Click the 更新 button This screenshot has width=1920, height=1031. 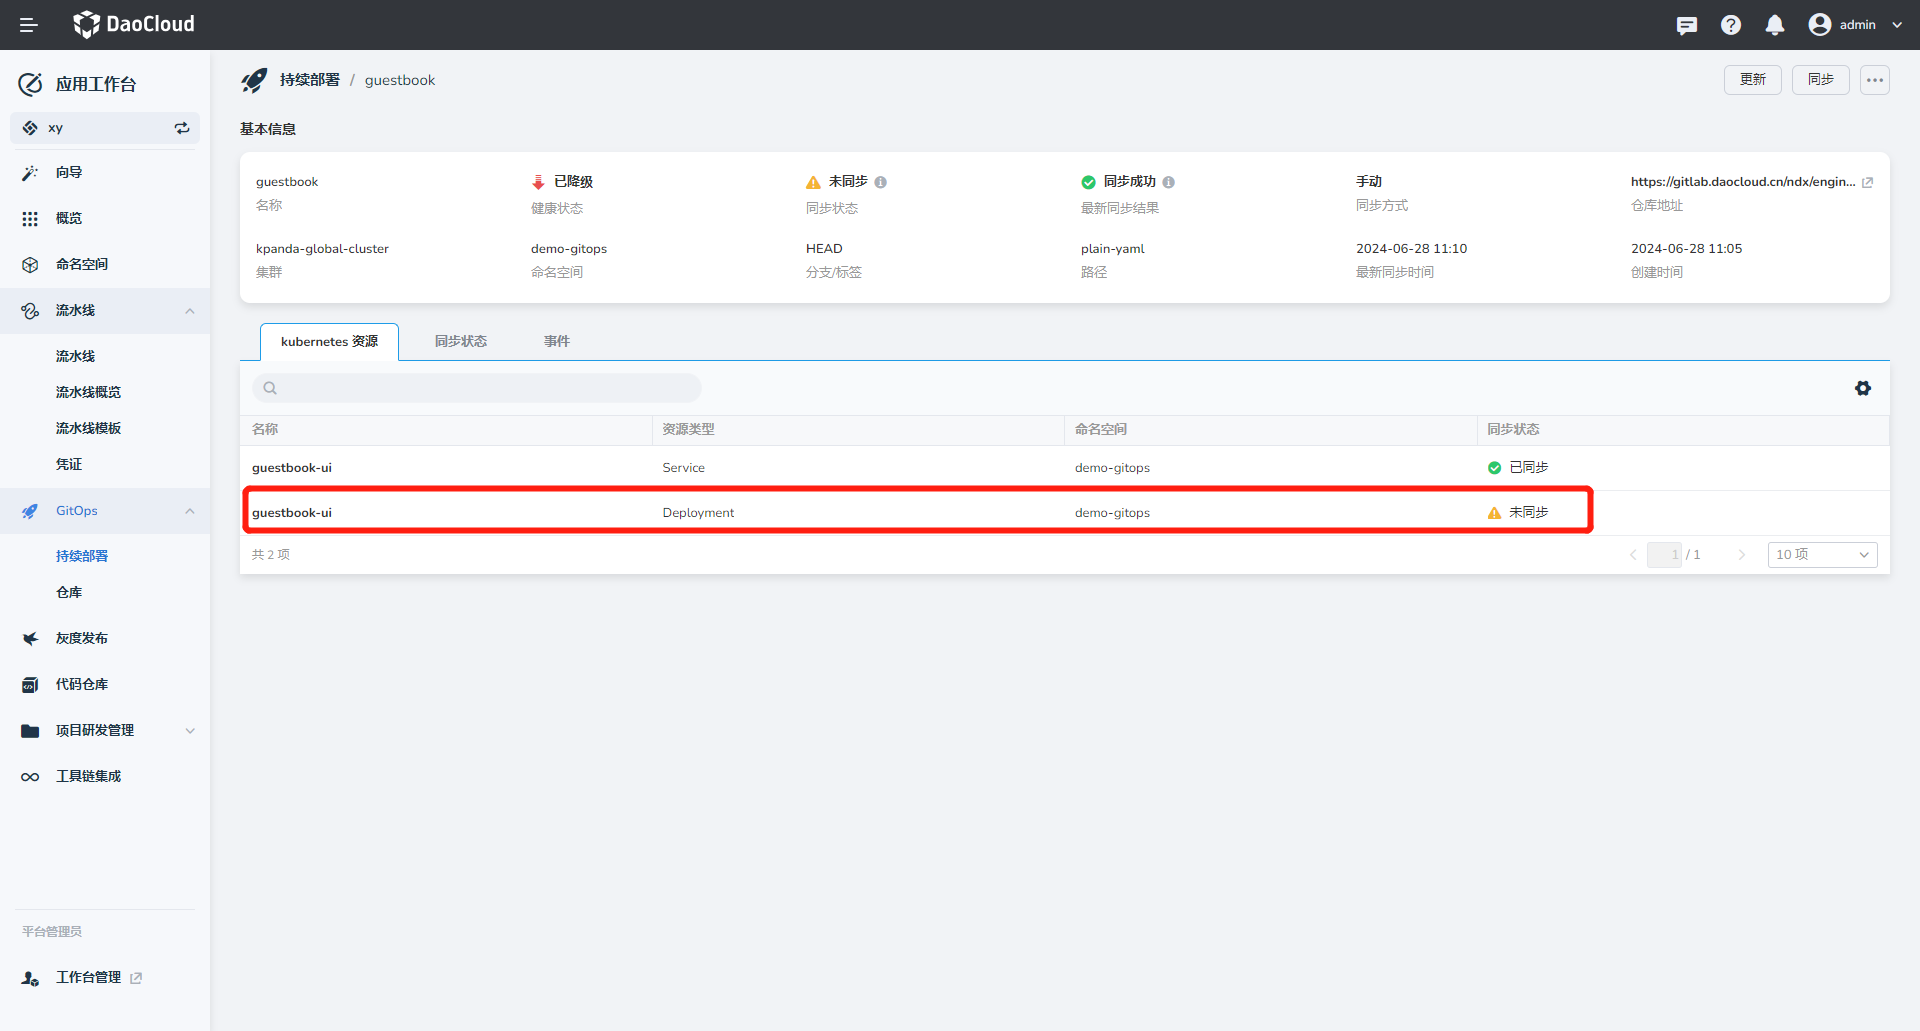pos(1752,80)
